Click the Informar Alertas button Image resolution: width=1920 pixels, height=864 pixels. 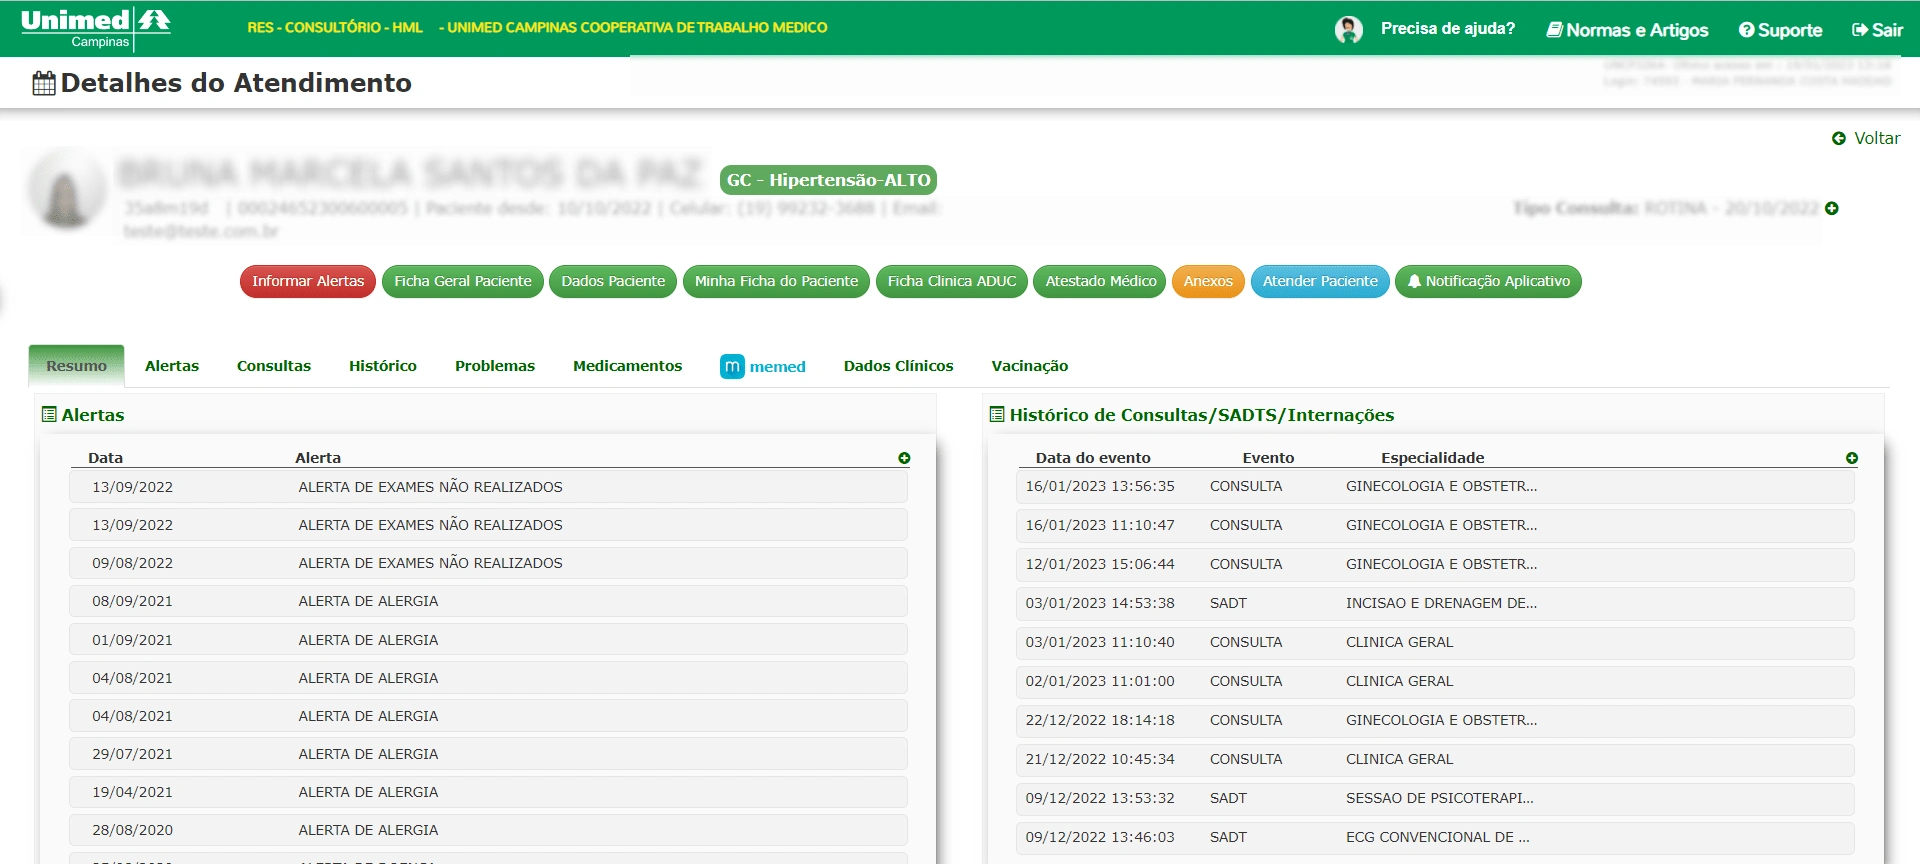click(308, 281)
